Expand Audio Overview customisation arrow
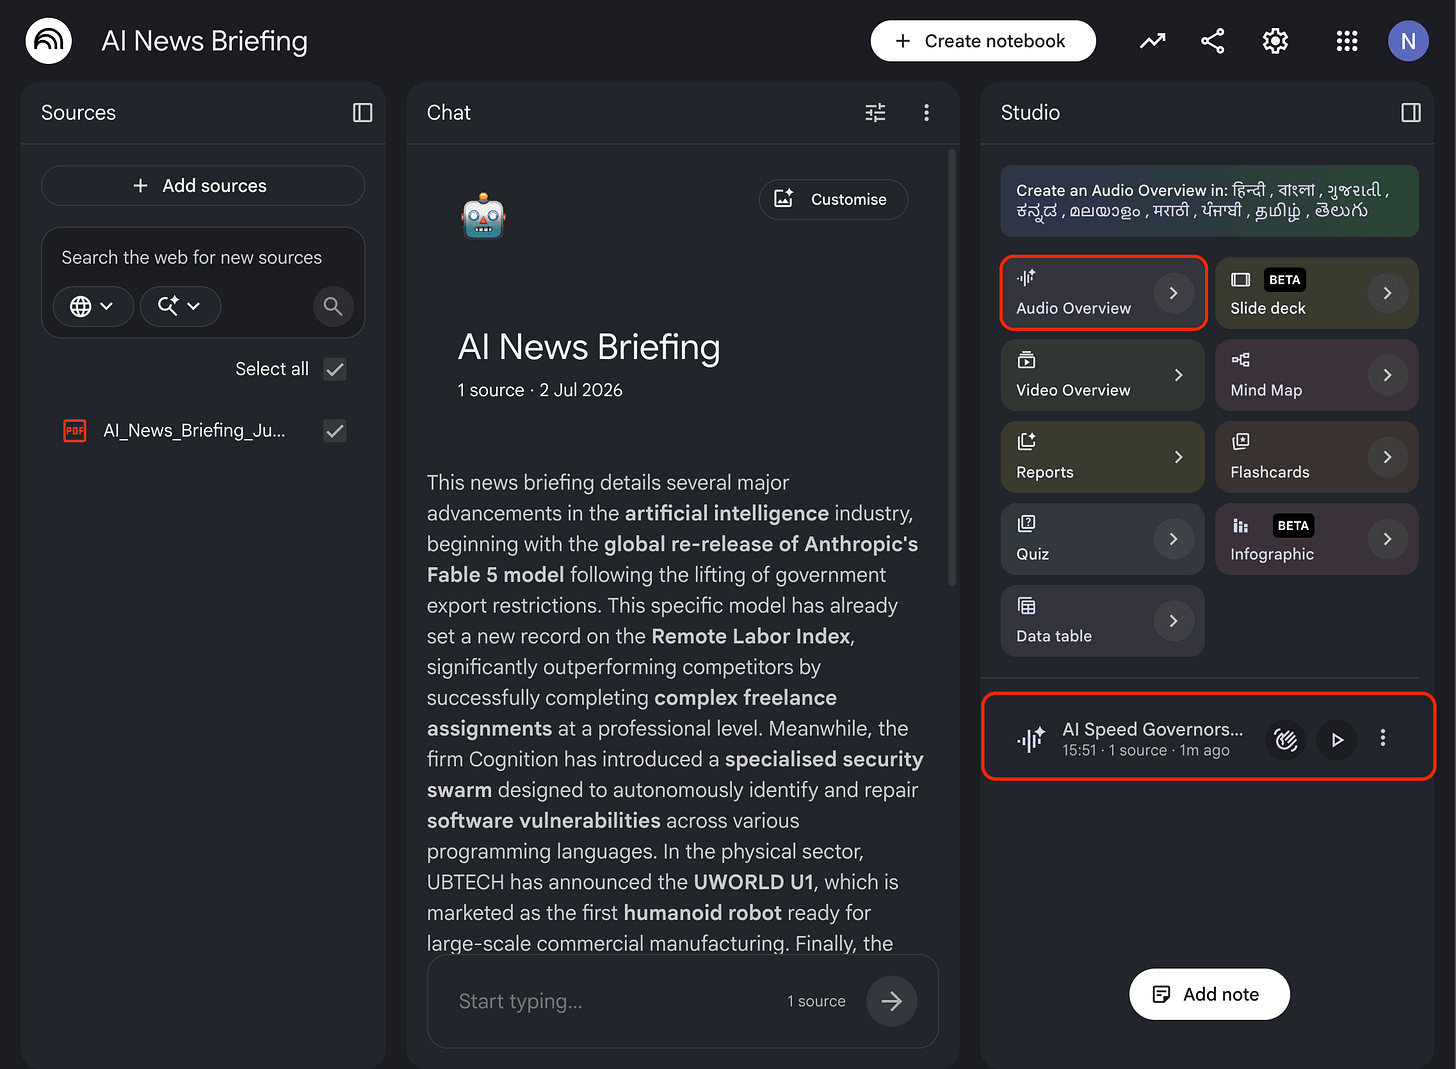 point(1174,293)
